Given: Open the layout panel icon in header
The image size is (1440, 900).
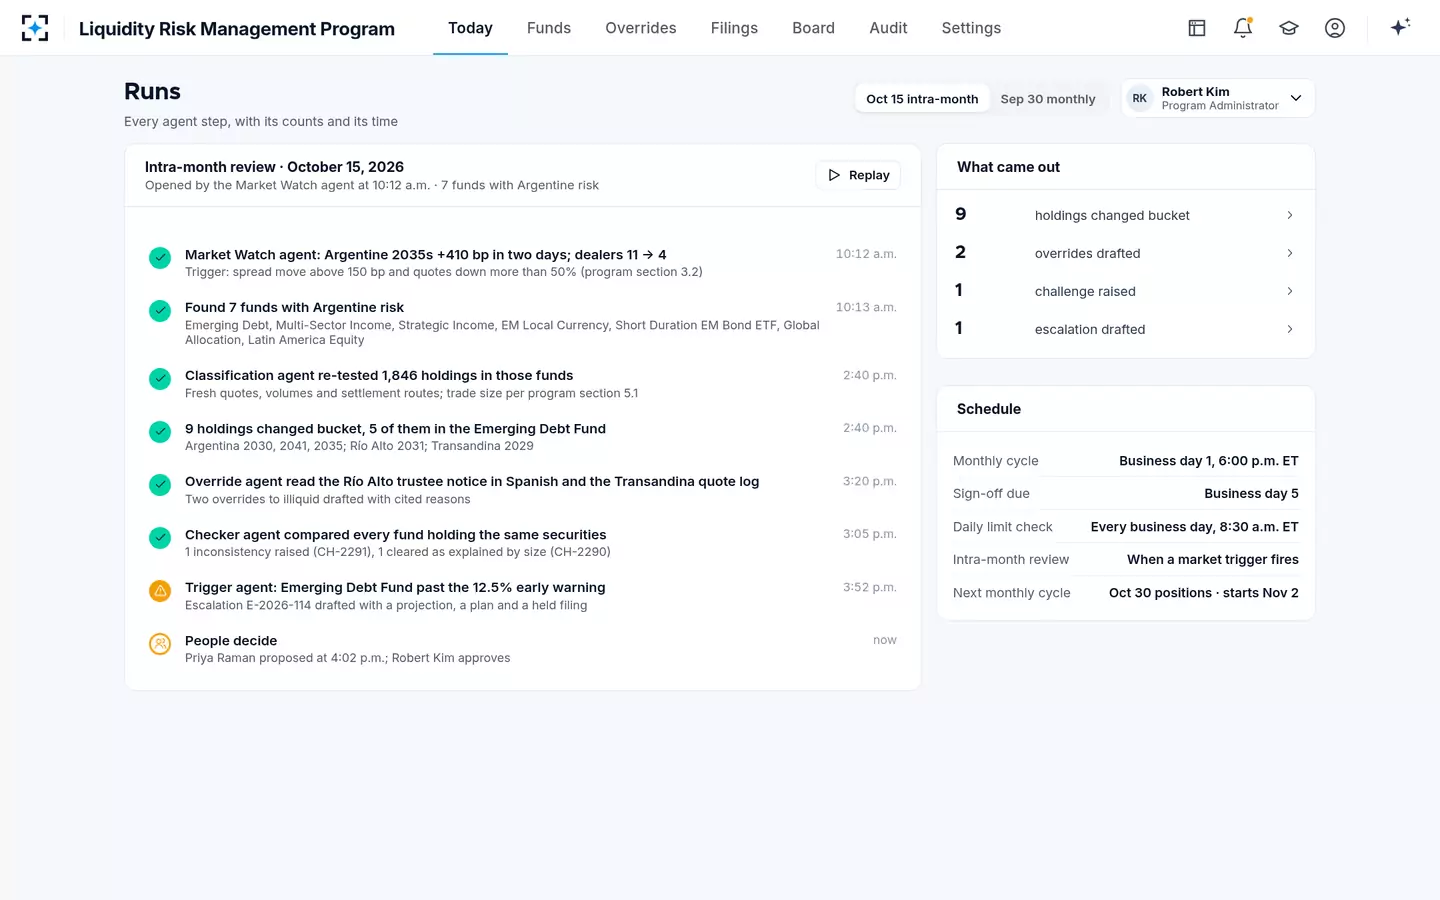Looking at the screenshot, I should tap(1197, 28).
